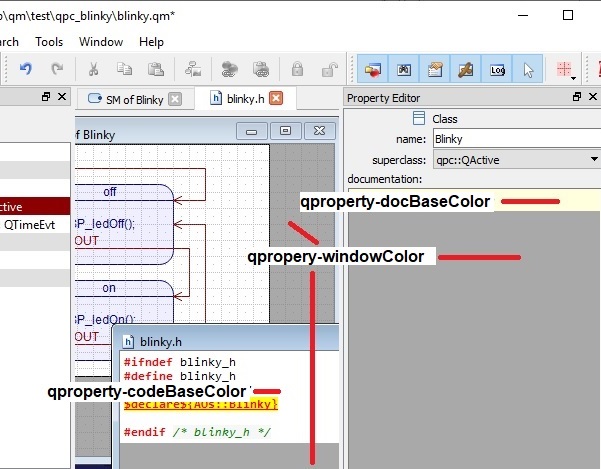Open the Tools menu
Screen dimensions: 601x469
[x=49, y=42]
